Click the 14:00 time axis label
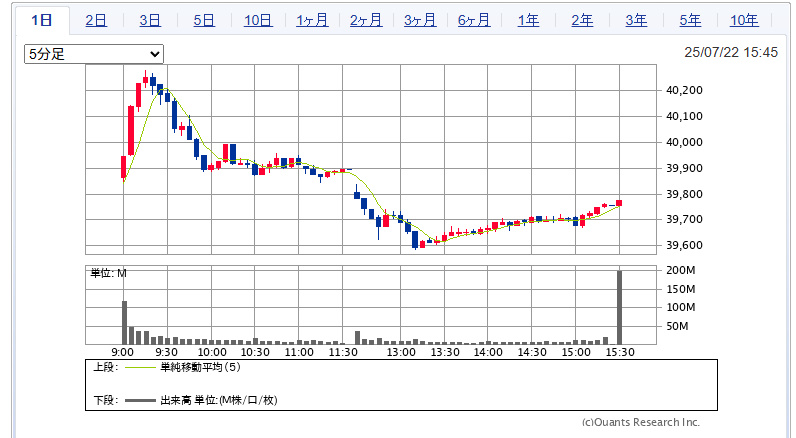This screenshot has width=796, height=438. 488,352
